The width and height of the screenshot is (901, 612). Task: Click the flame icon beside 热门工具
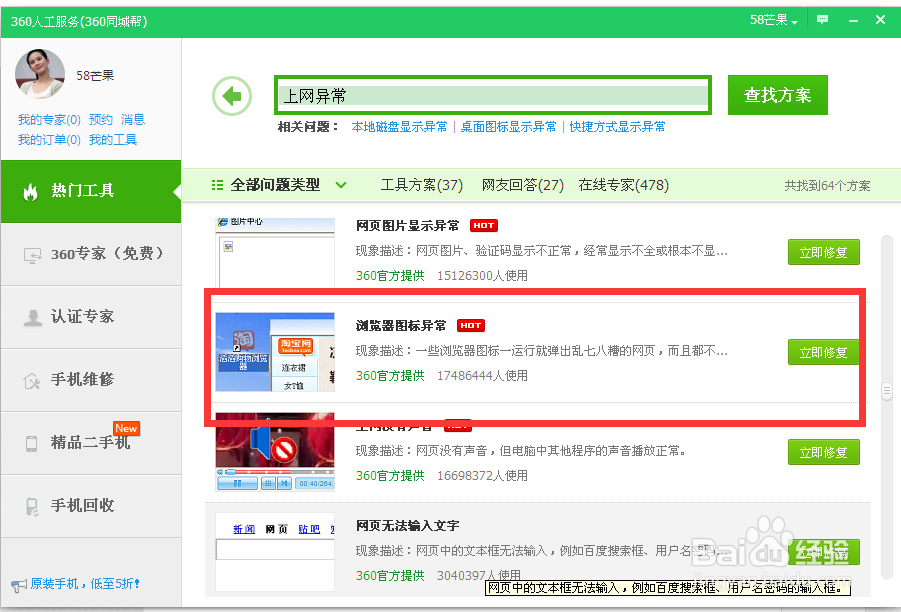[30, 191]
